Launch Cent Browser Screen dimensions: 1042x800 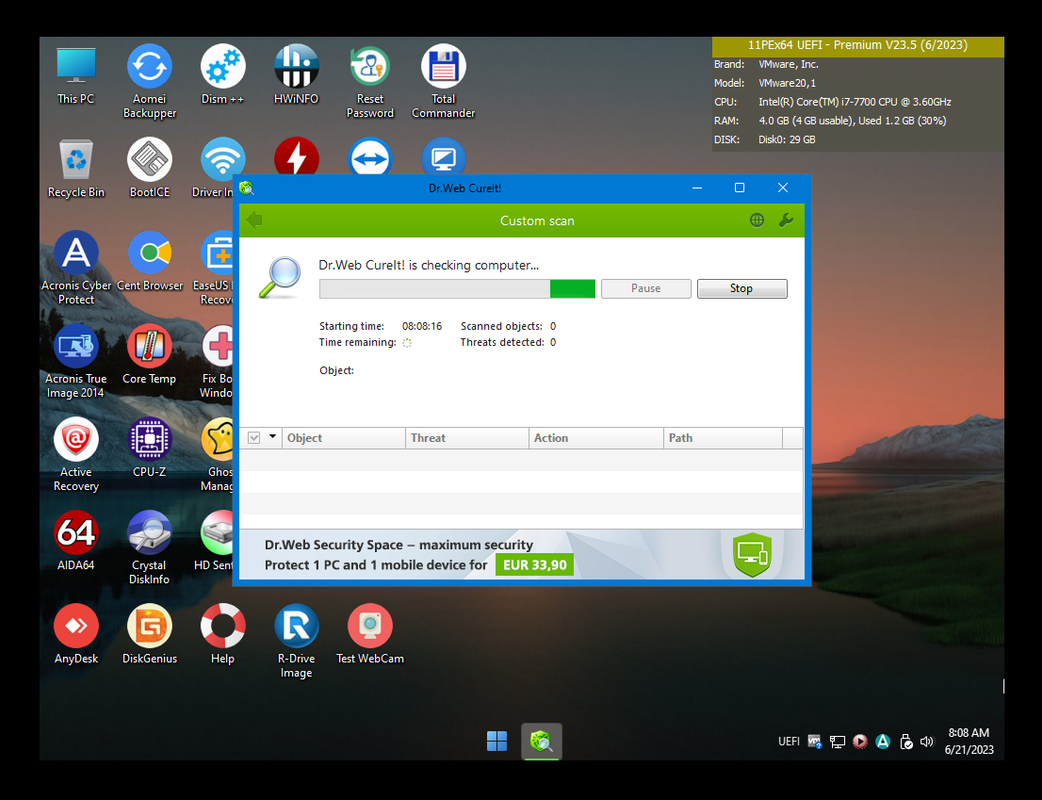150,262
